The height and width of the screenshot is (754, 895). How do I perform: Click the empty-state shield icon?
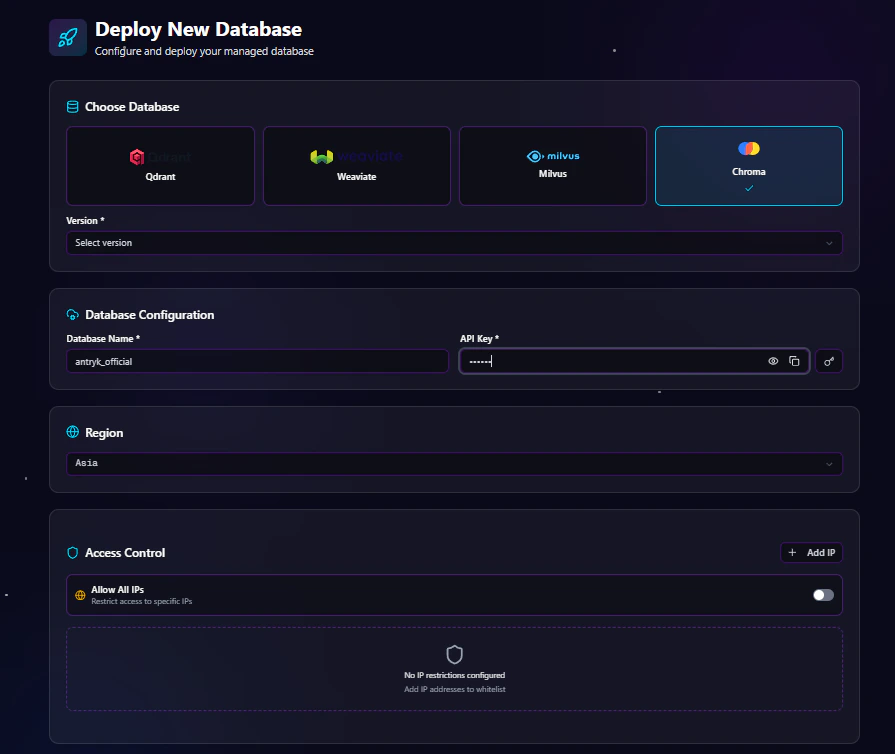tap(454, 655)
